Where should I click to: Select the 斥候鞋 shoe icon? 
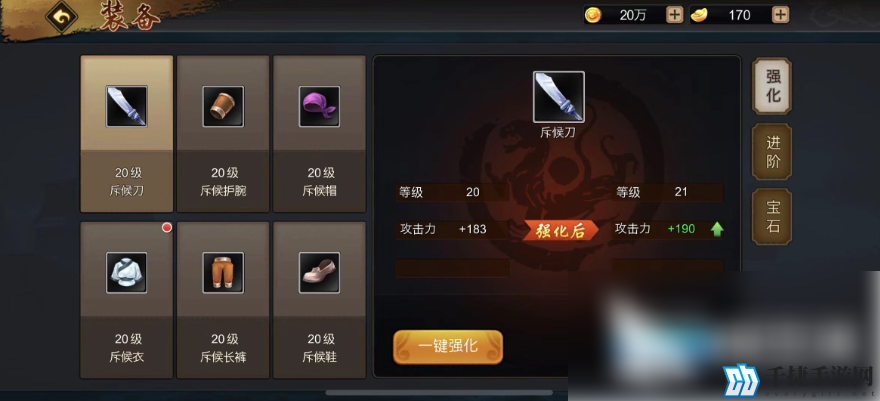(x=319, y=273)
